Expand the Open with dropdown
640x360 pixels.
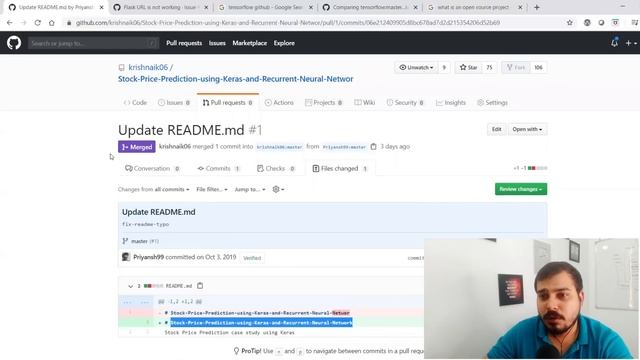[527, 129]
